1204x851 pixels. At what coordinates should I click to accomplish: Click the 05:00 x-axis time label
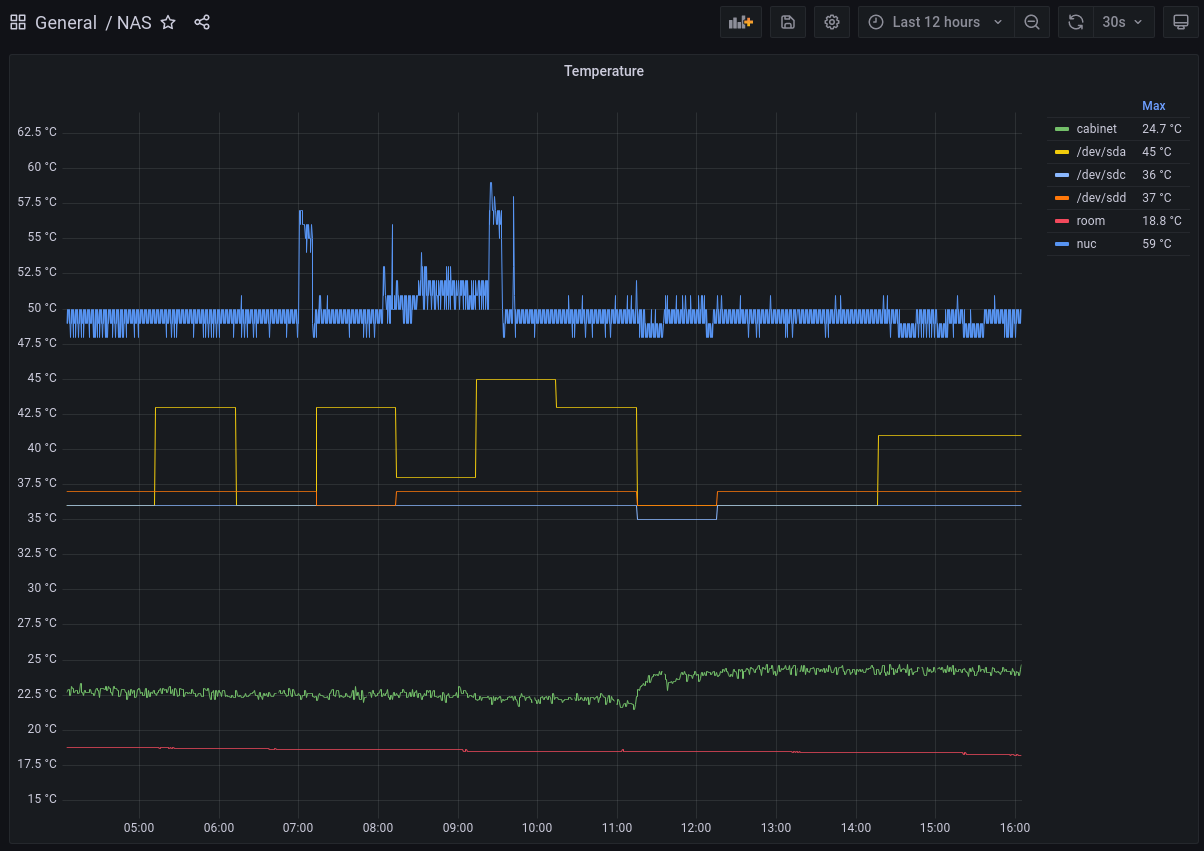(139, 828)
